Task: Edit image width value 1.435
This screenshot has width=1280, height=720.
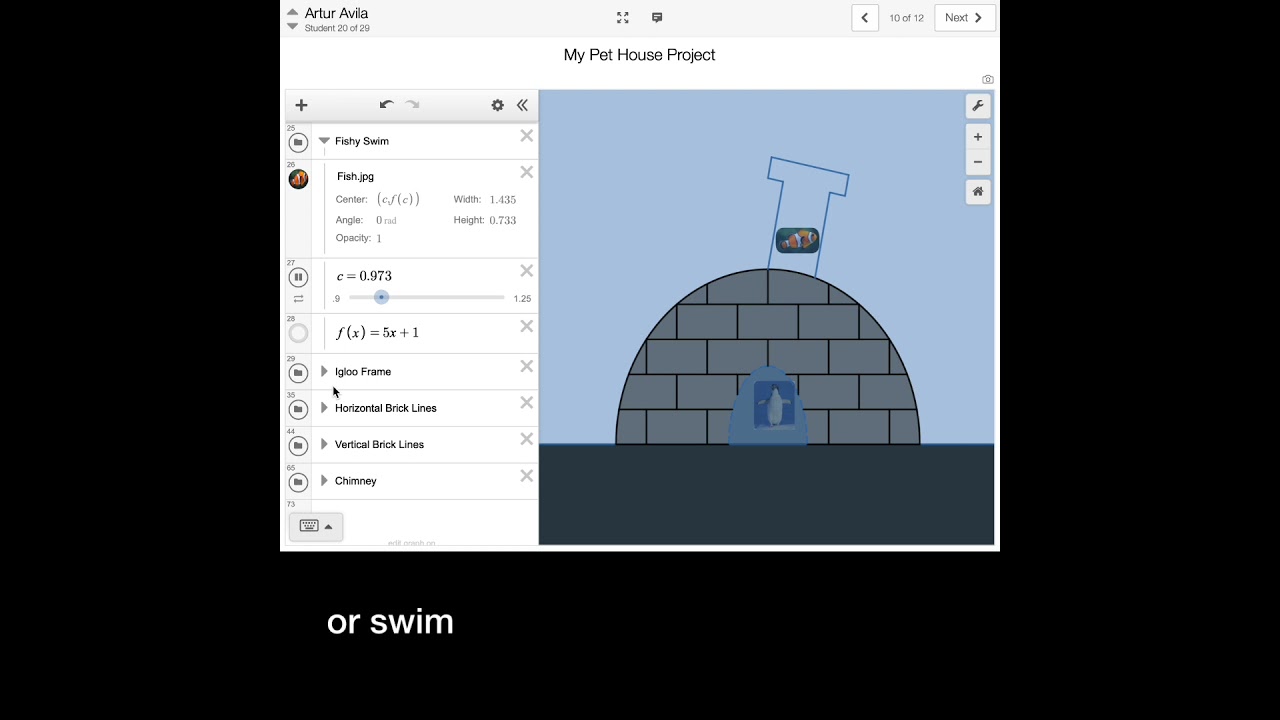Action: [503, 200]
